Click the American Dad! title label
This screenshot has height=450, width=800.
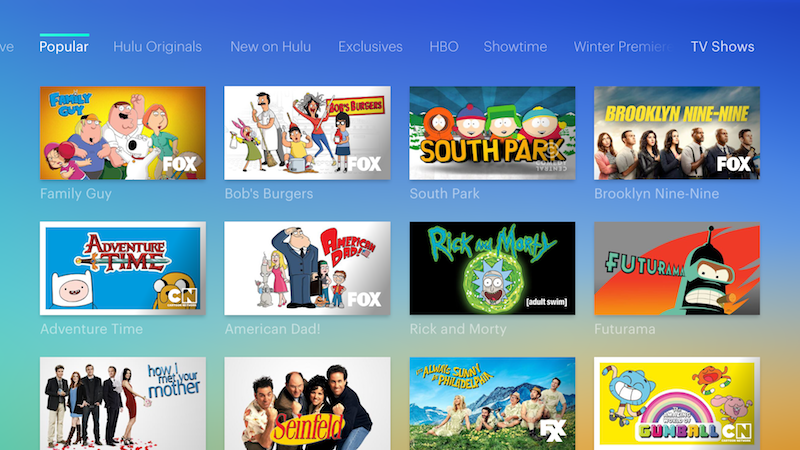272,329
